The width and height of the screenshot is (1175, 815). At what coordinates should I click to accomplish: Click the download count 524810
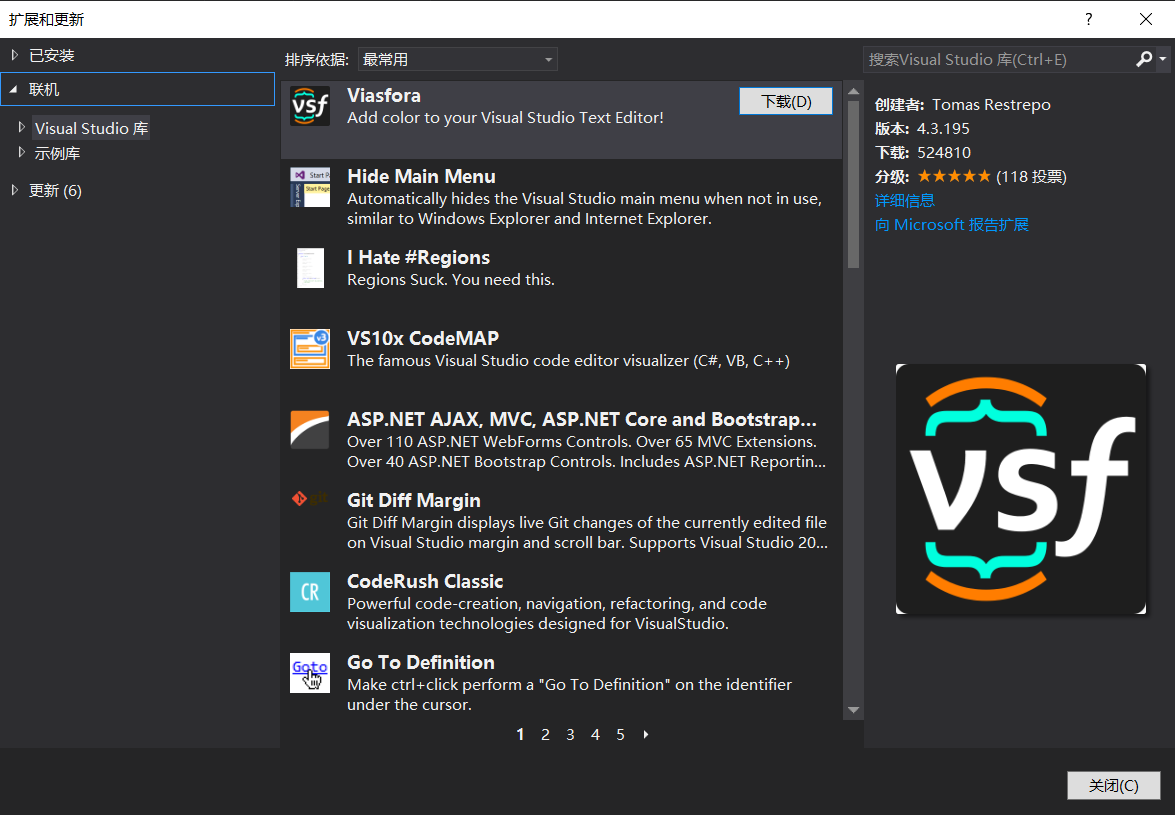pyautogui.click(x=944, y=153)
